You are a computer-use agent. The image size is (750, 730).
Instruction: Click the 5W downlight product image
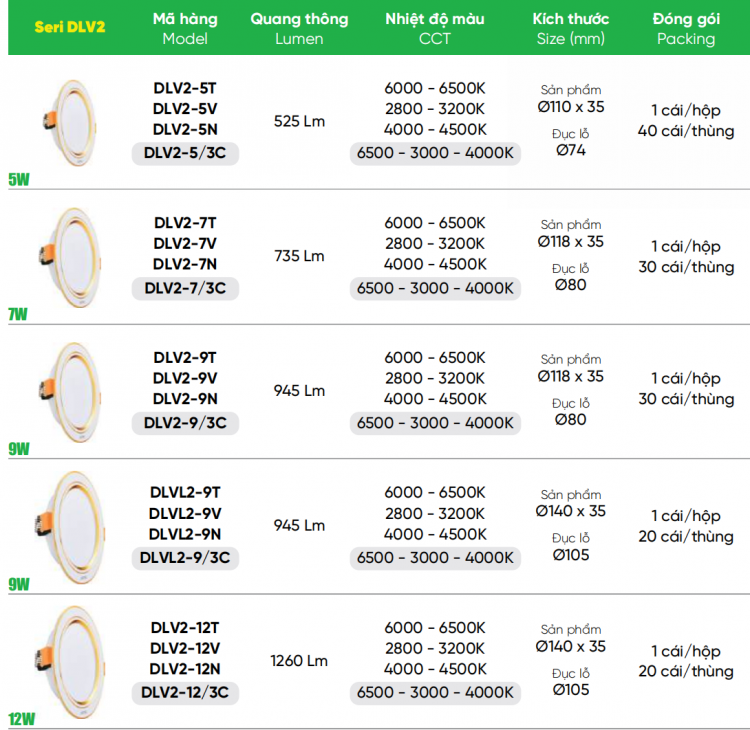coord(70,123)
